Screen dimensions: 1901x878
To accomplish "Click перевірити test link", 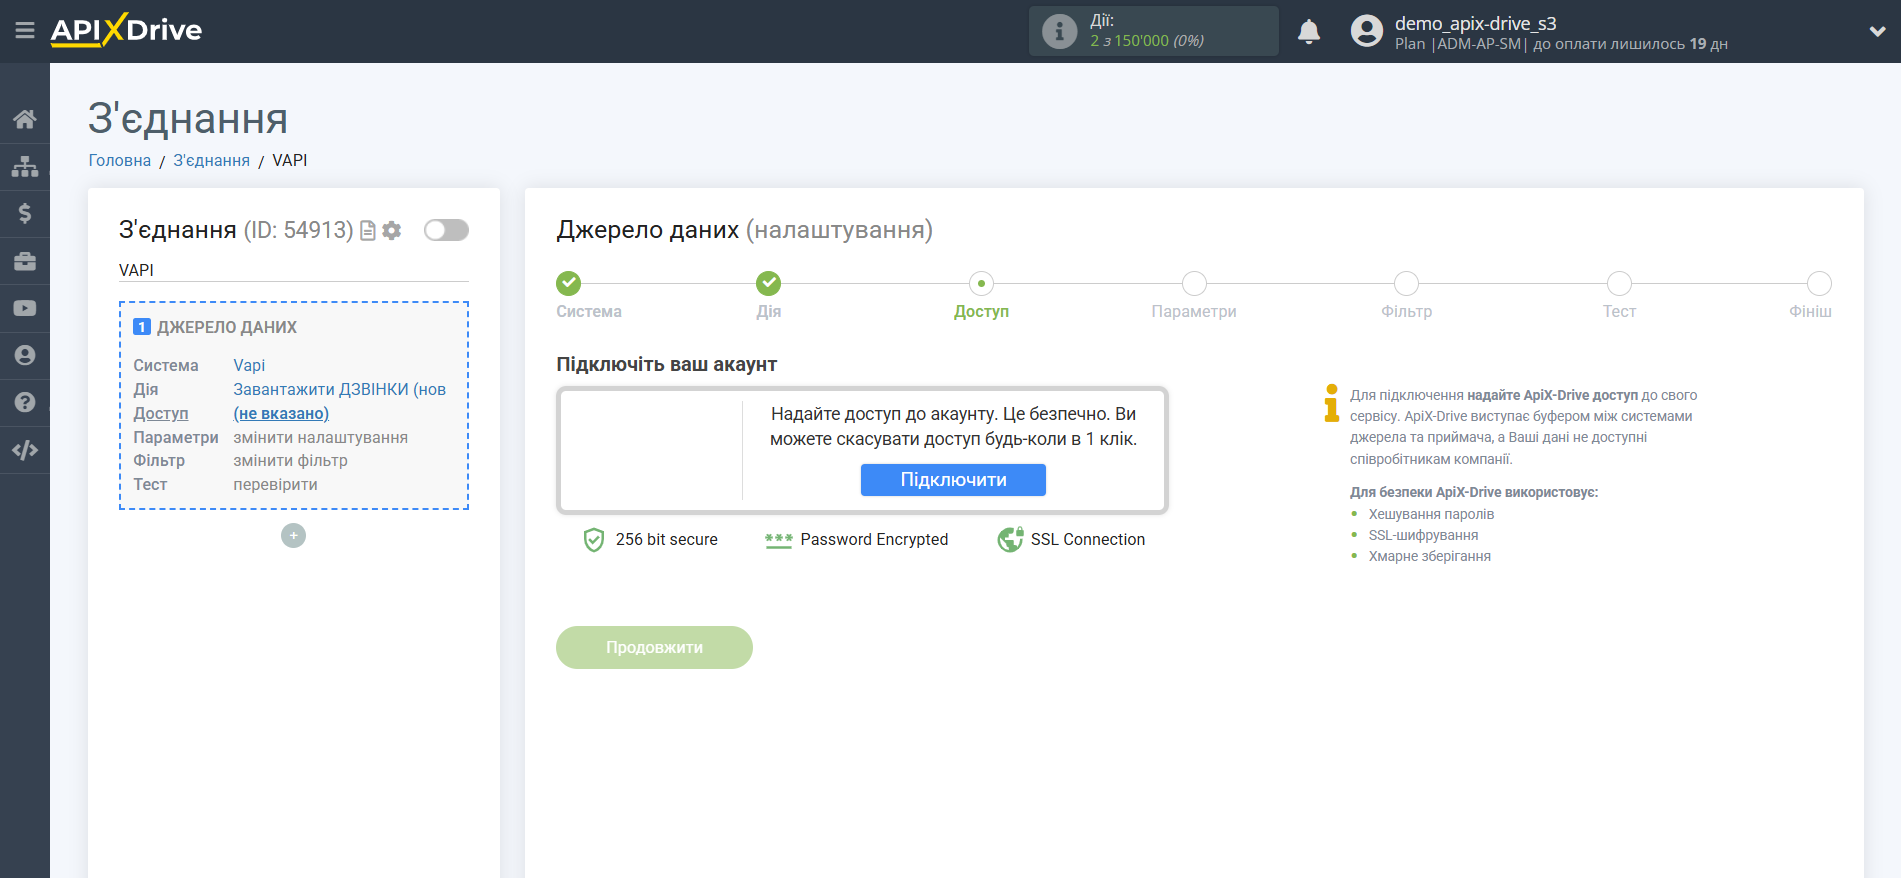I will click(x=275, y=484).
